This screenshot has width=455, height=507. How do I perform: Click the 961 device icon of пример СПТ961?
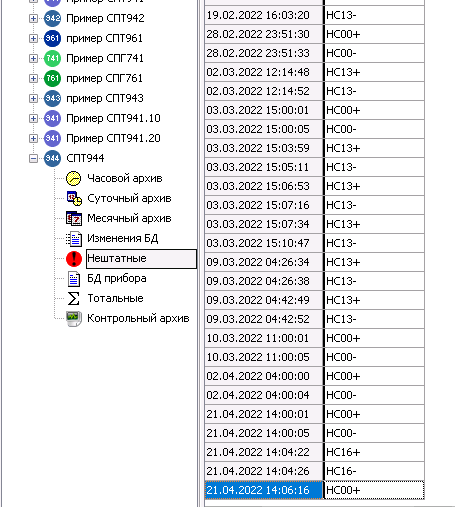tap(52, 38)
